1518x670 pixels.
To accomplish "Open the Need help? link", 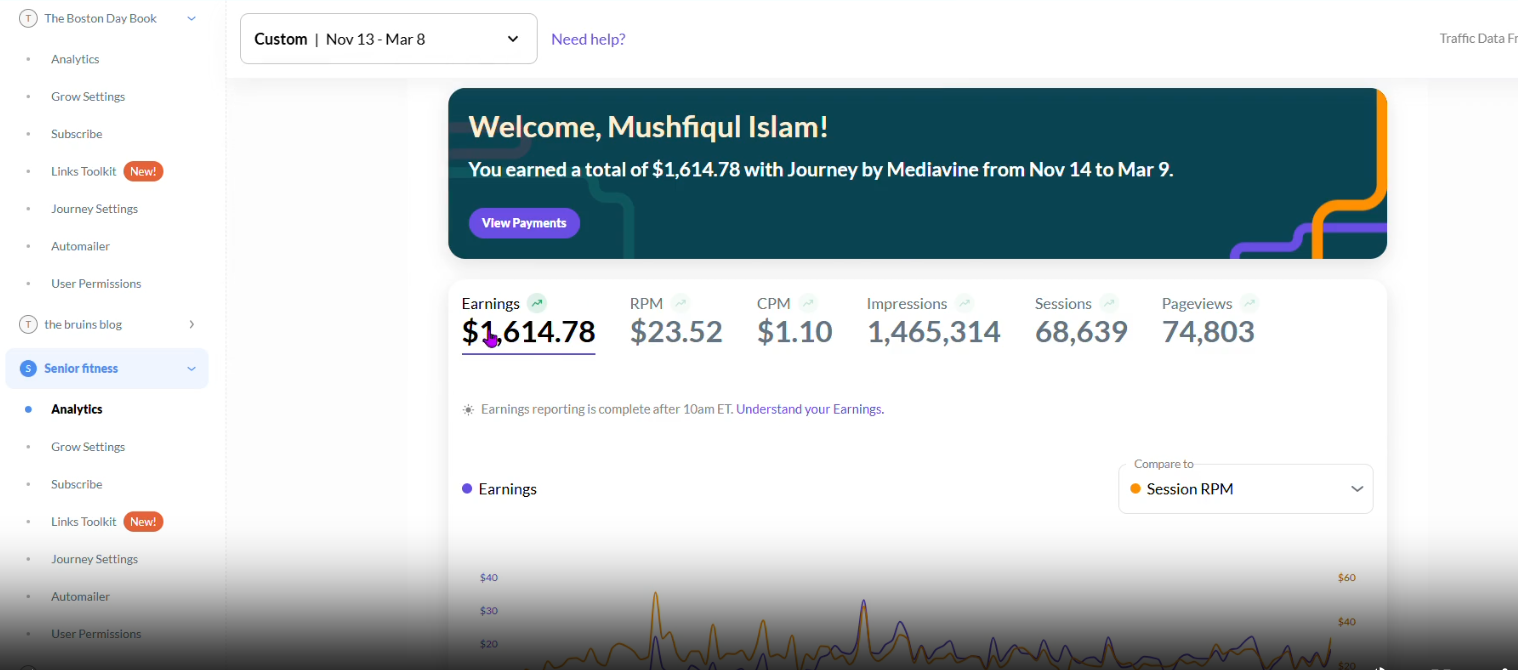I will (588, 39).
